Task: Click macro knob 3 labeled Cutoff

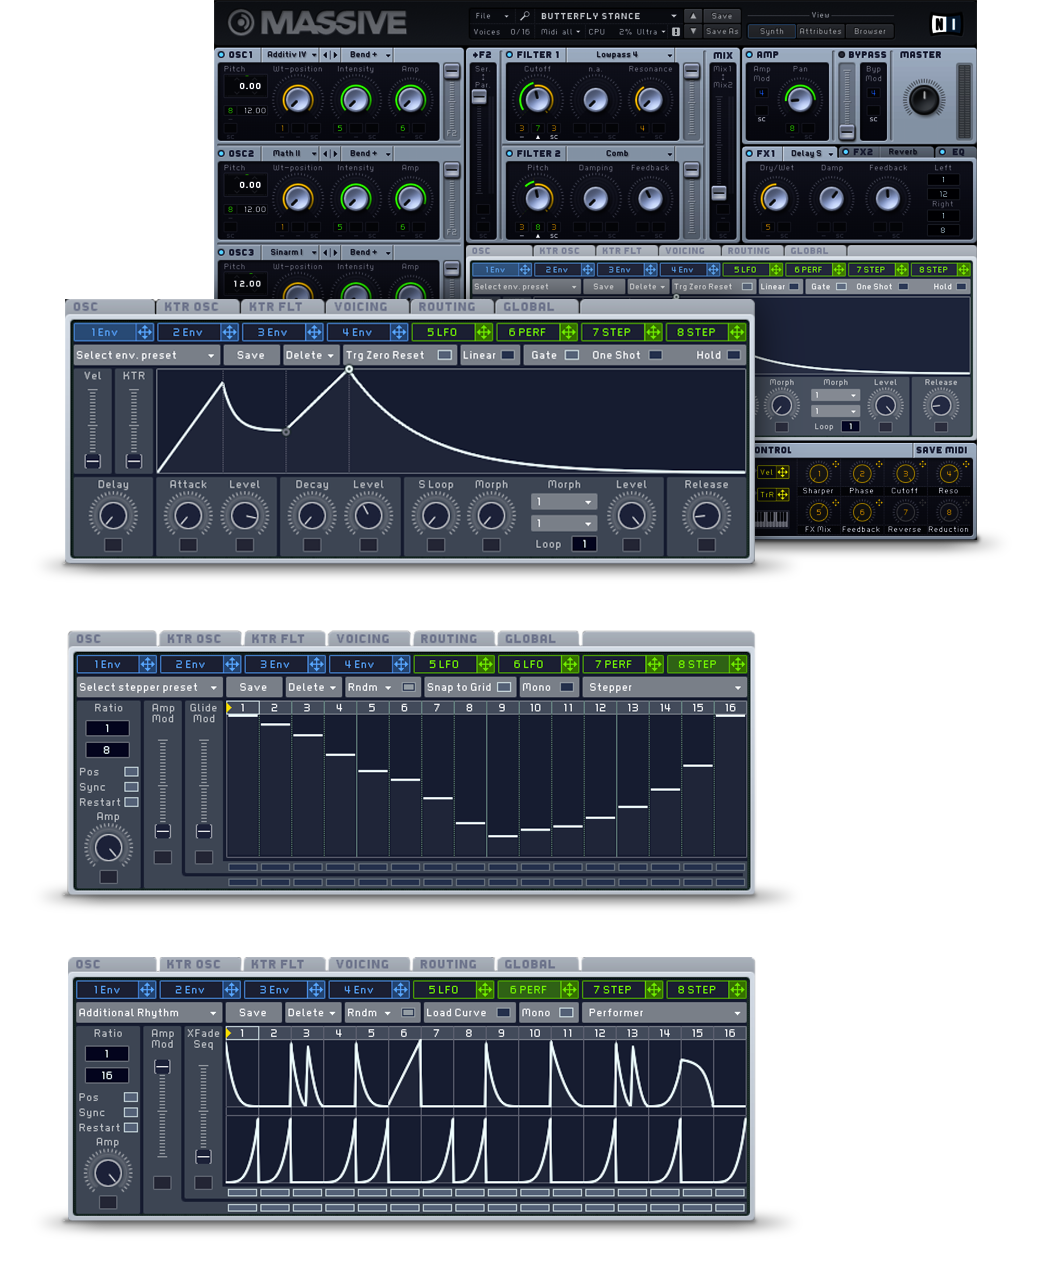Action: pyautogui.click(x=905, y=474)
